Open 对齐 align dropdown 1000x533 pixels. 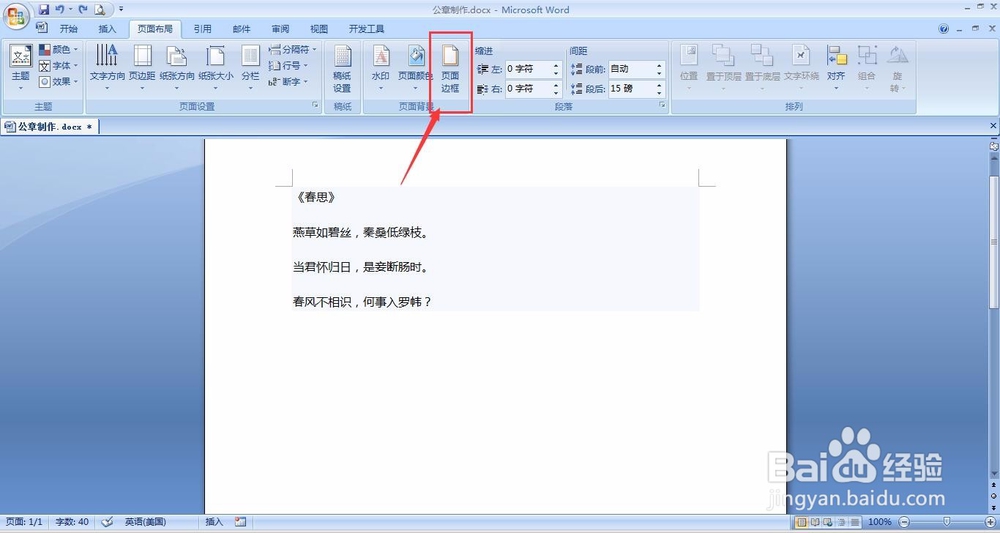[836, 68]
